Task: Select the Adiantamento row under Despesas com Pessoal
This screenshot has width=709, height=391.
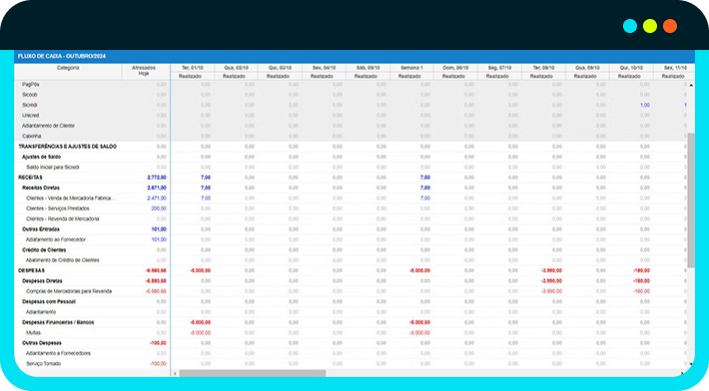Action: [x=352, y=312]
